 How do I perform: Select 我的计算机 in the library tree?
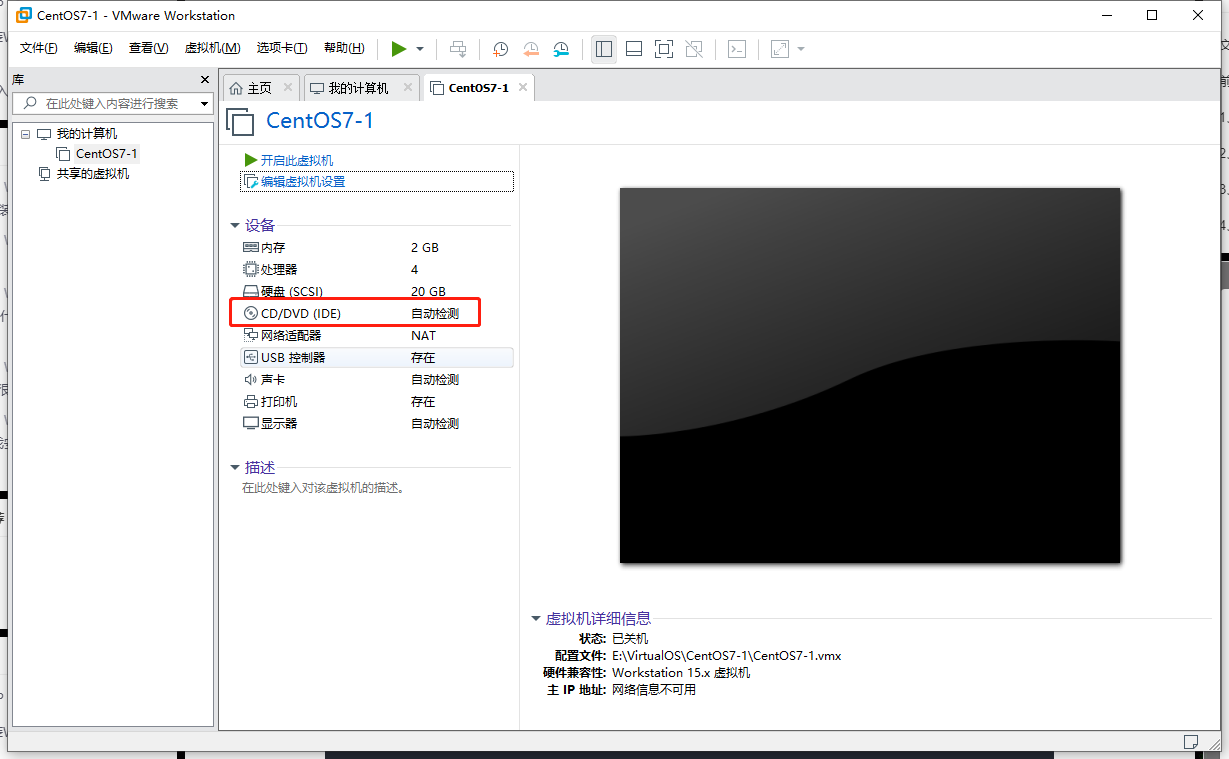pyautogui.click(x=86, y=133)
